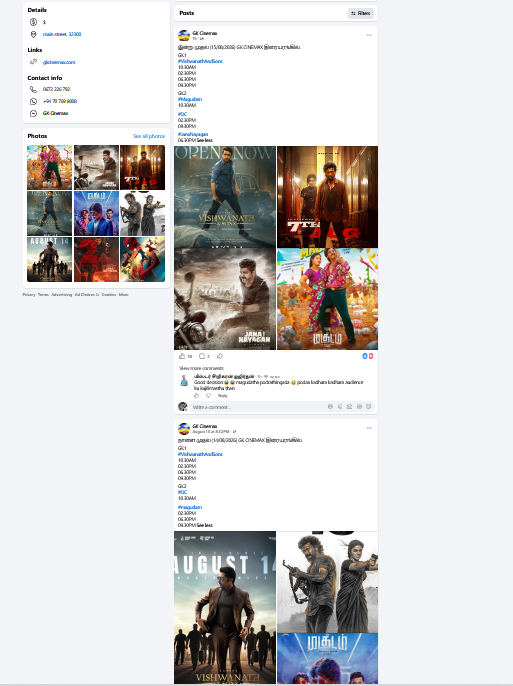
Task: Click phone number 0672 226 792
Action: pos(56,89)
